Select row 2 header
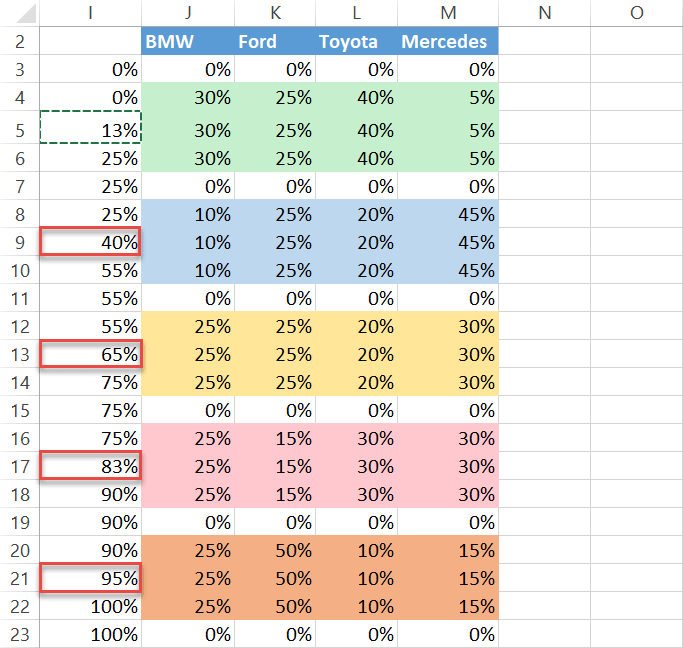Screen dimensions: 683x648 tap(20, 41)
